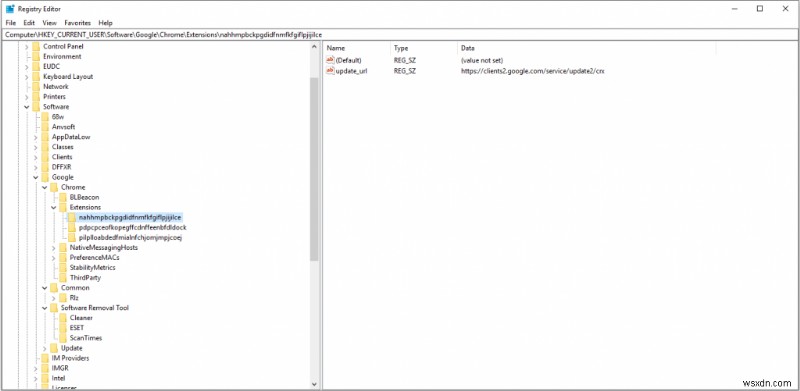Expand the EUDC key
800x391 pixels.
27,66
